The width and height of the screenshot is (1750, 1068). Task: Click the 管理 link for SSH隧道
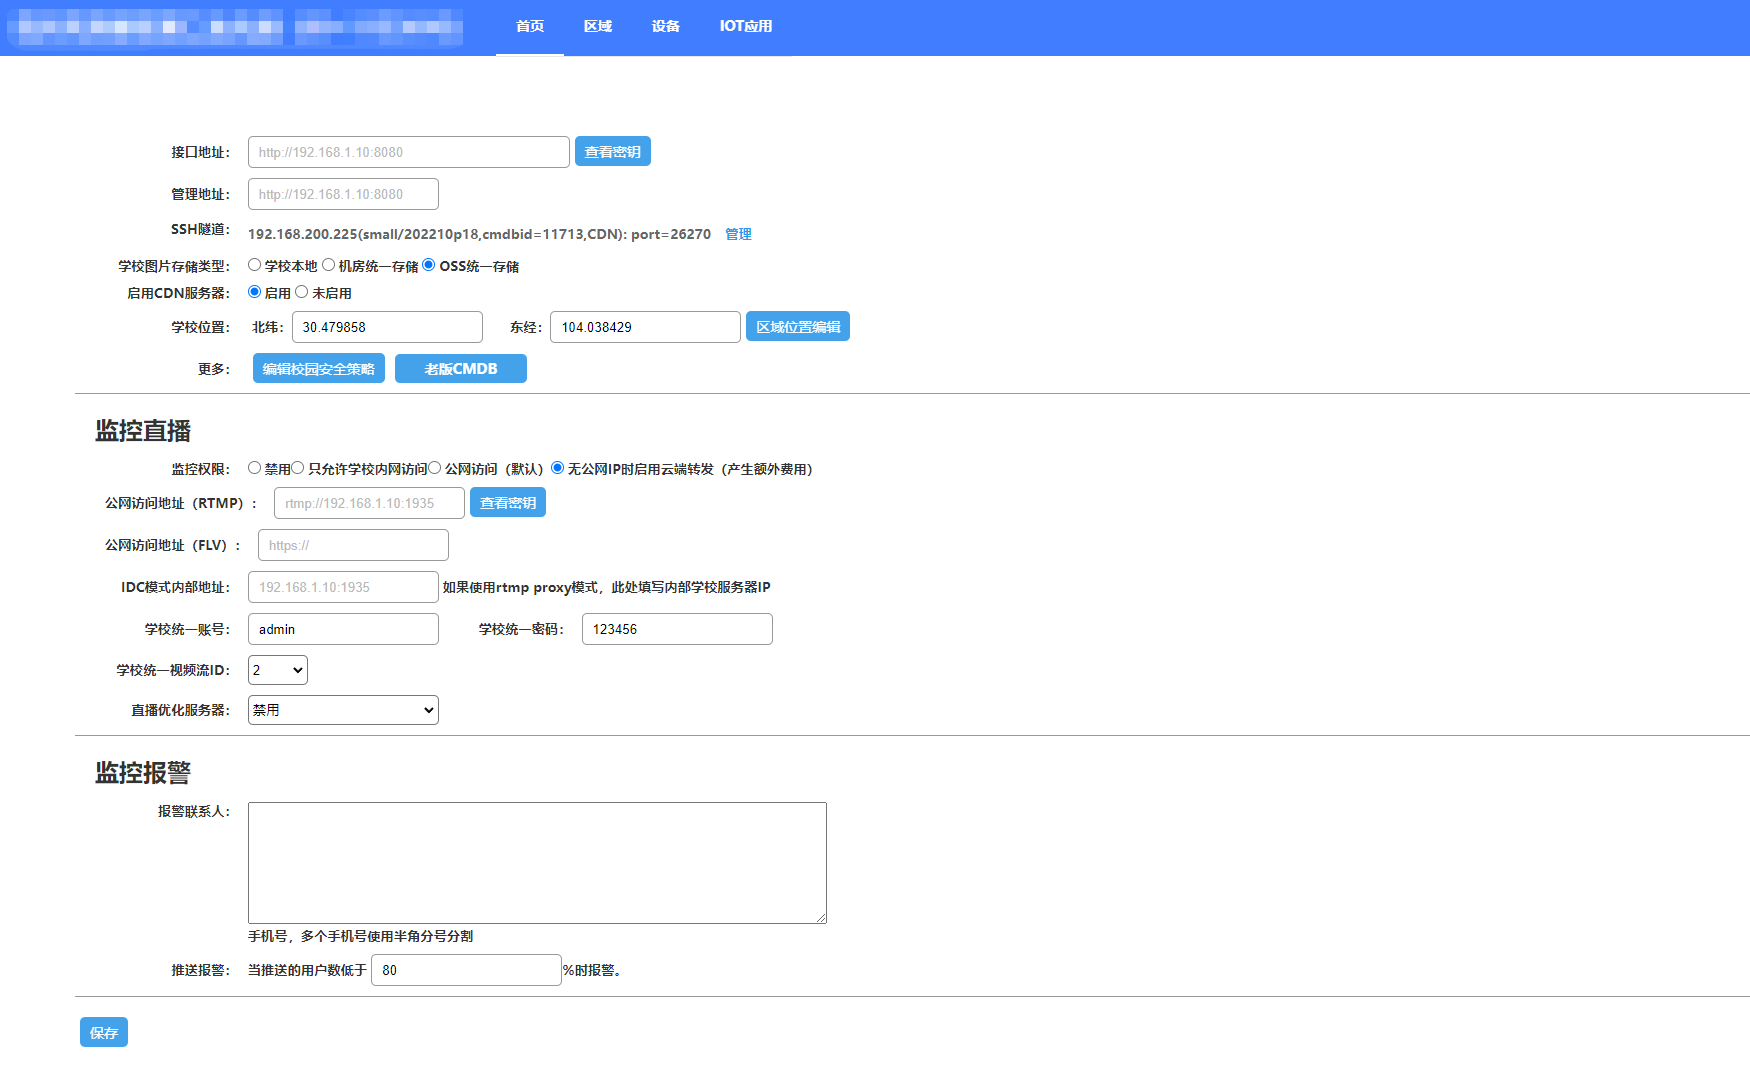pos(738,234)
